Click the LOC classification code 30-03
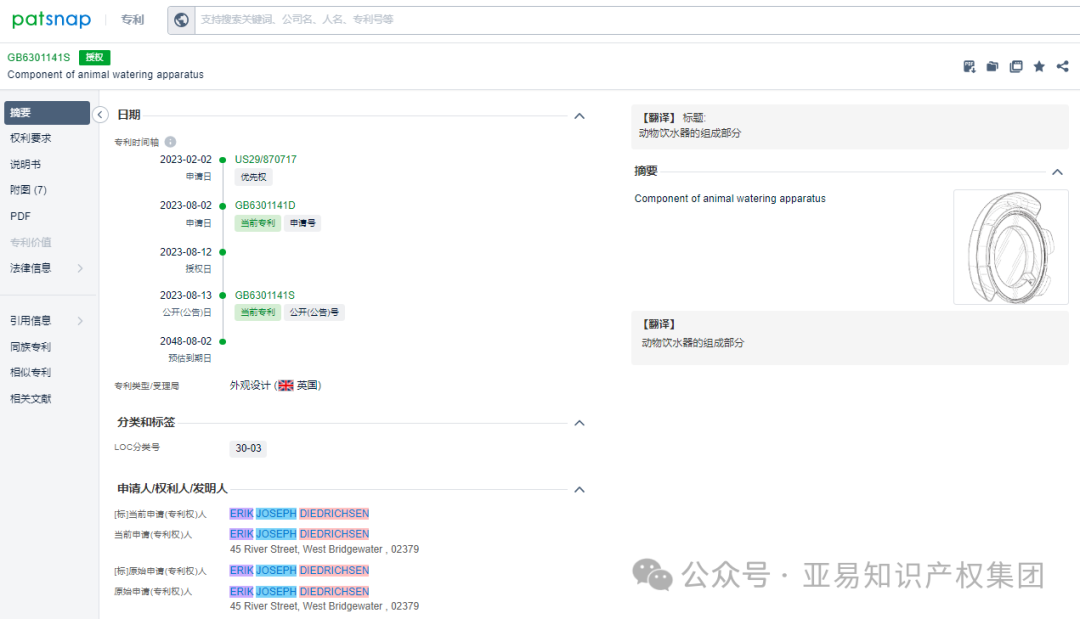The width and height of the screenshot is (1080, 619). point(247,448)
